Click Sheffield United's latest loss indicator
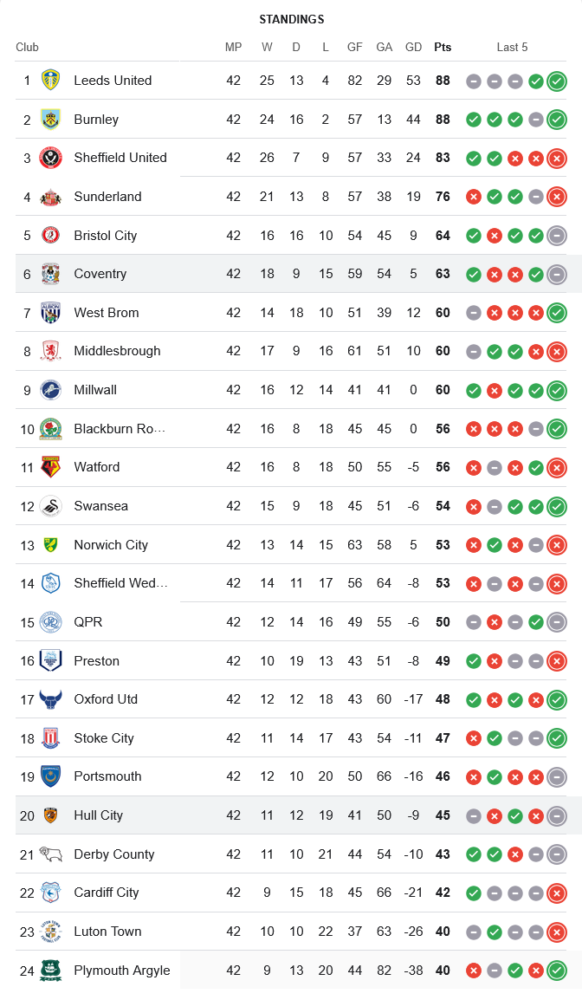582x1000 pixels. 557,158
